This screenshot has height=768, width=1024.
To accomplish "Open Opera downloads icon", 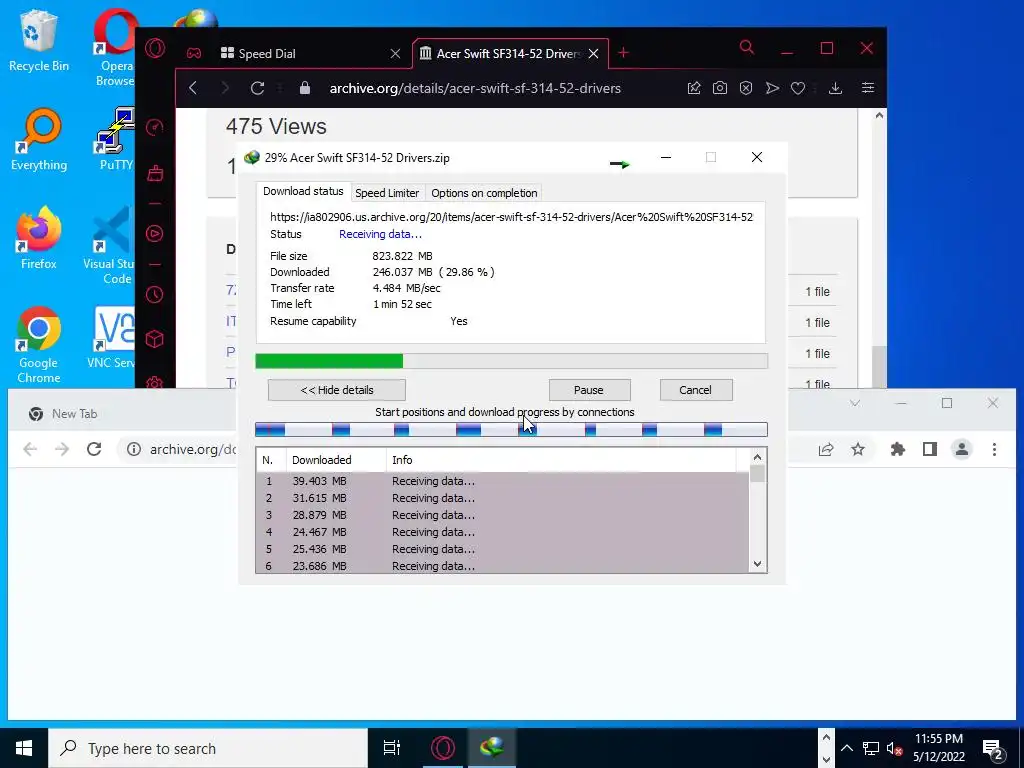I will click(x=835, y=88).
